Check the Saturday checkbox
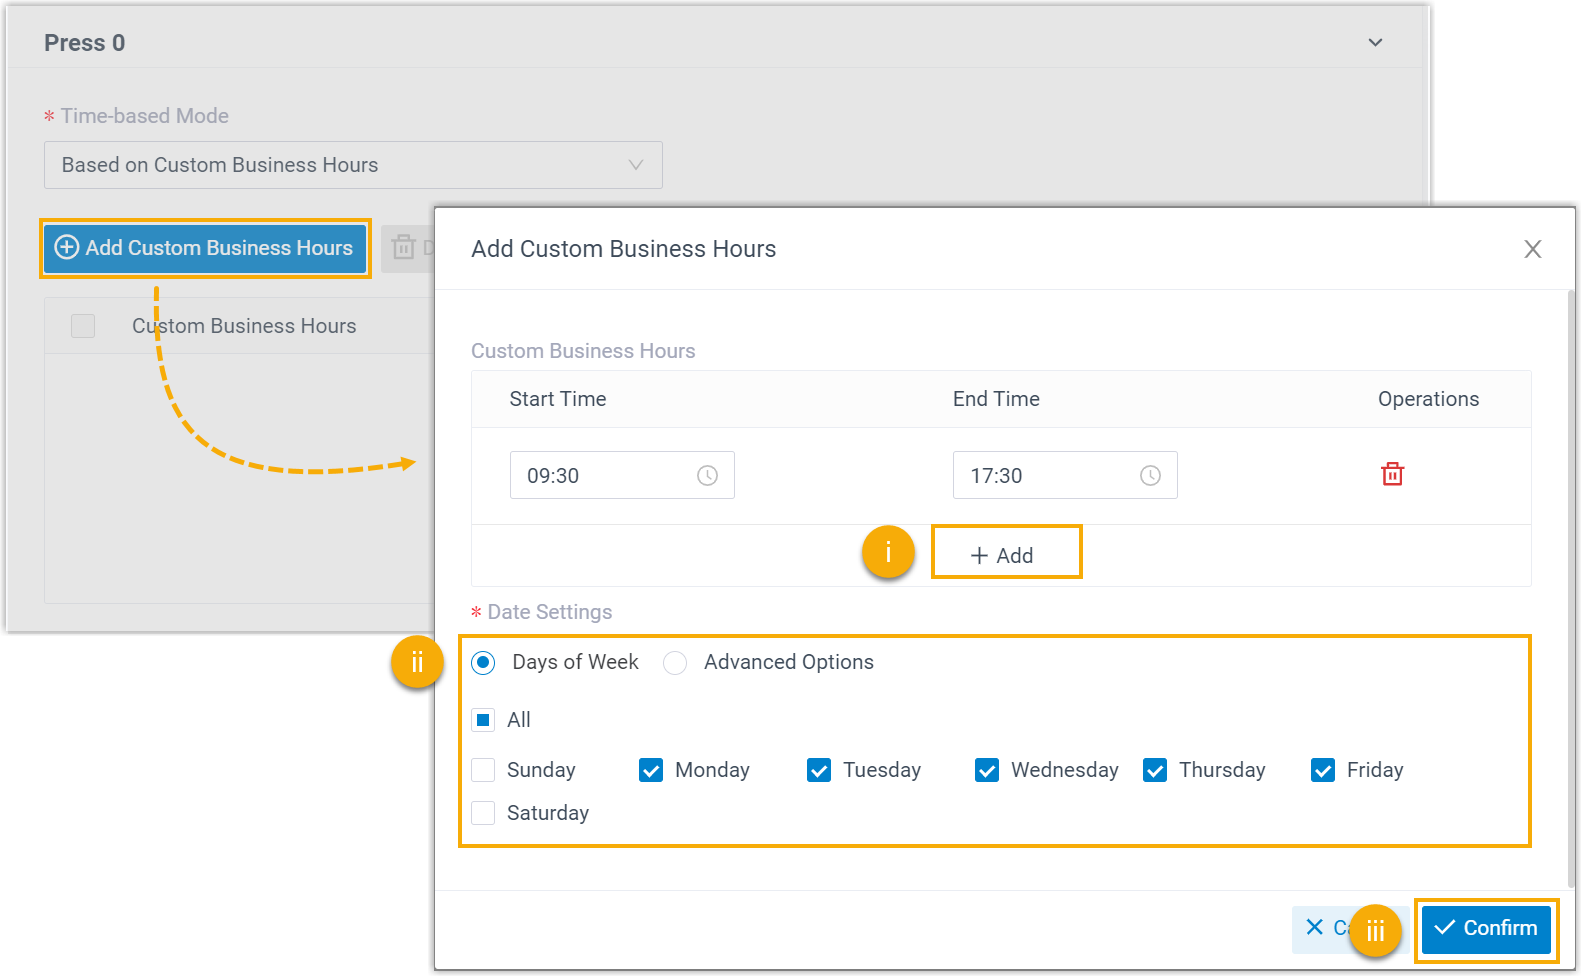The image size is (1582, 977). point(483,813)
